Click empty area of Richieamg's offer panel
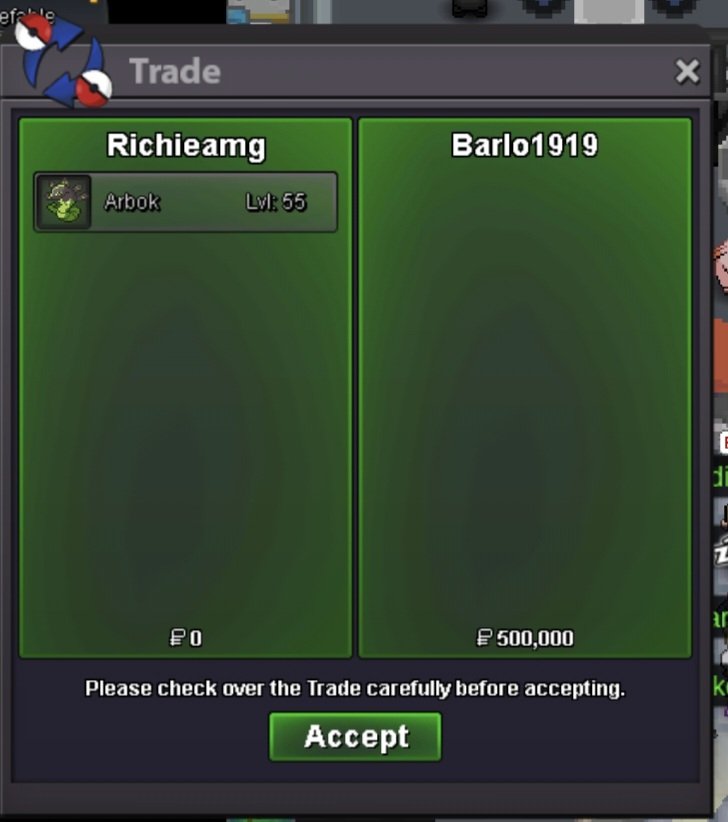The width and height of the screenshot is (728, 822). (186, 419)
